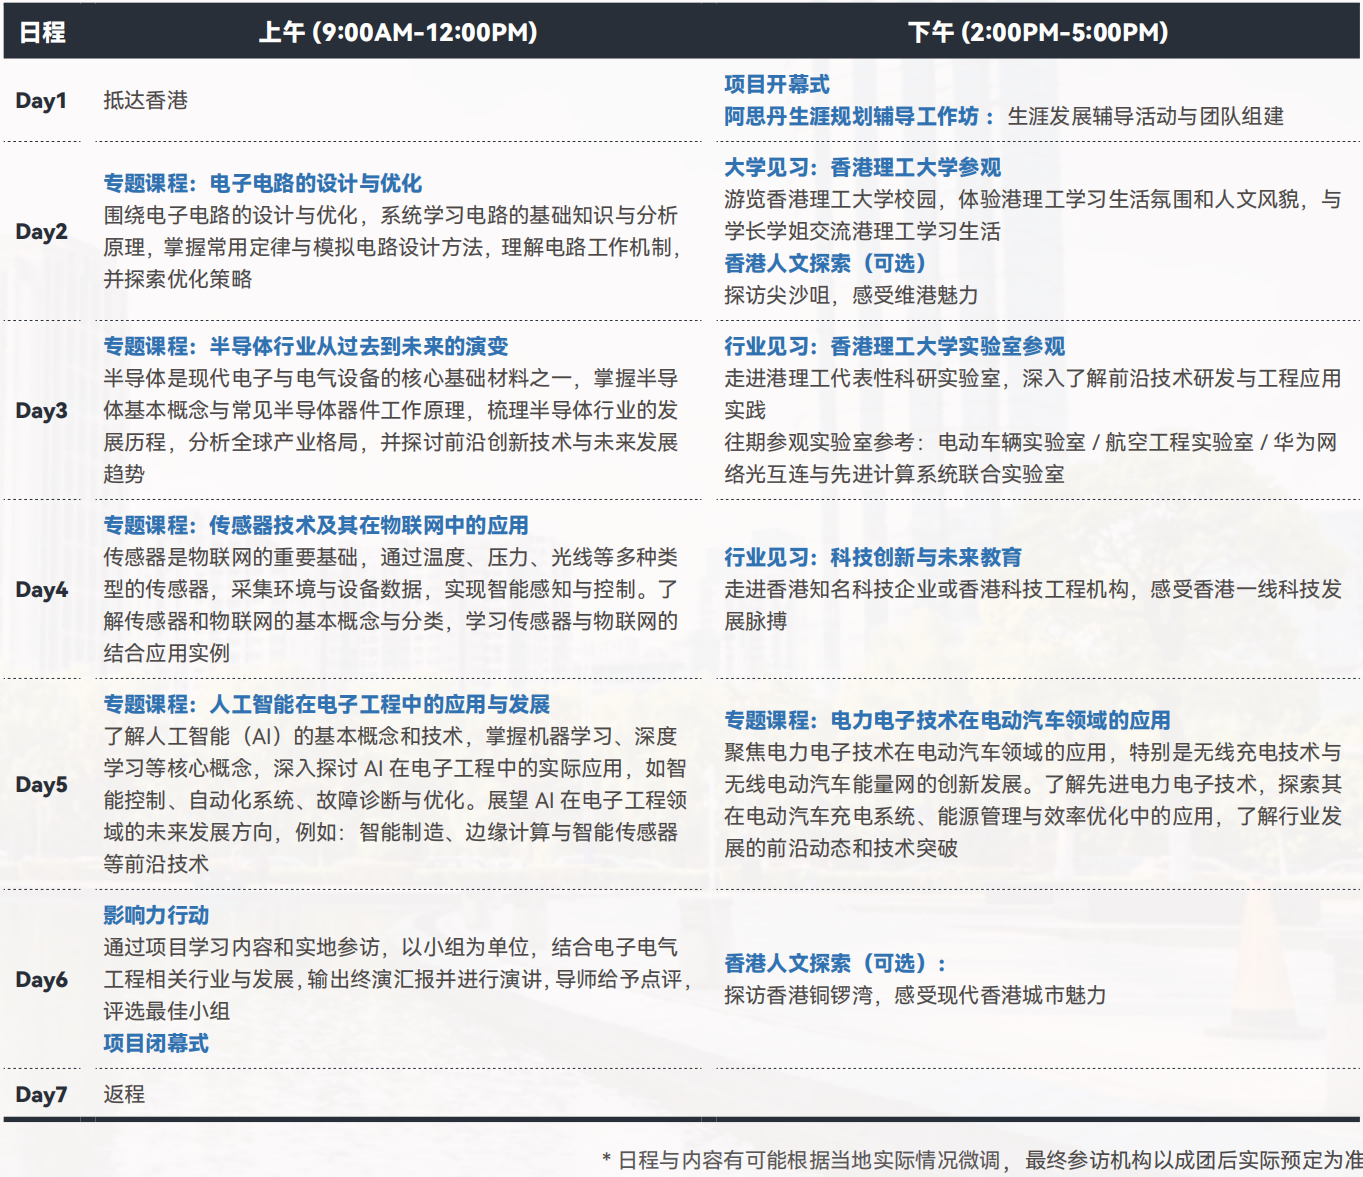Click the 上午 (9:00AM-12:00PM) header
The height and width of the screenshot is (1177, 1363).
398,33
